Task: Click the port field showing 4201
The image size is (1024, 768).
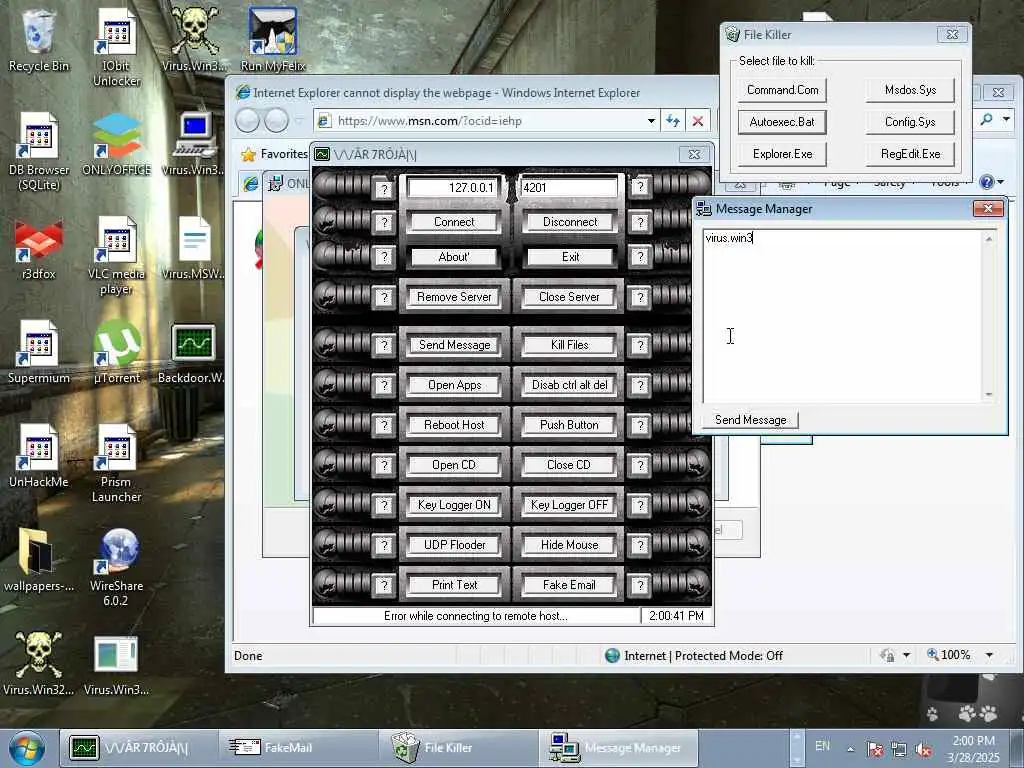Action: click(569, 188)
